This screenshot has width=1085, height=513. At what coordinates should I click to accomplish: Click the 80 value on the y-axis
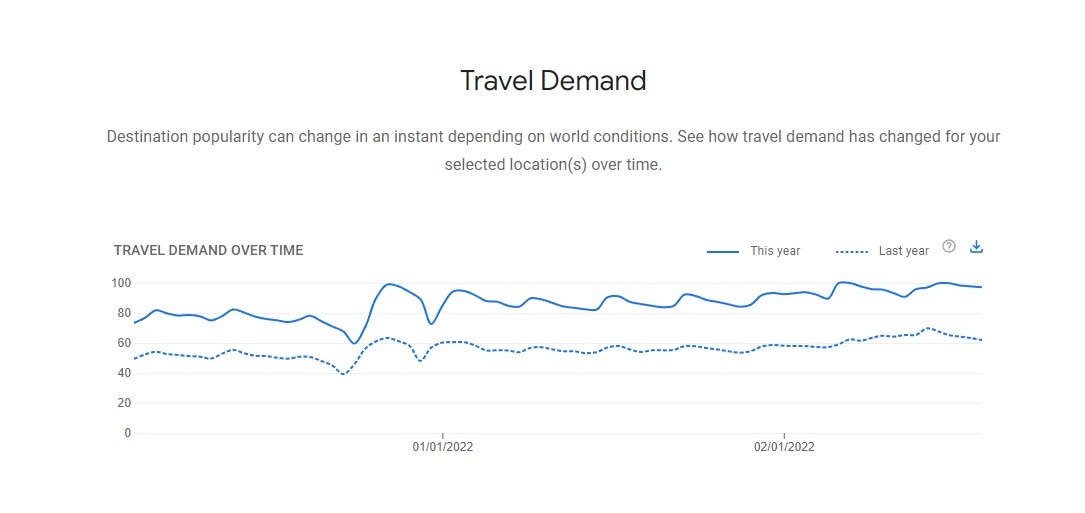125,313
